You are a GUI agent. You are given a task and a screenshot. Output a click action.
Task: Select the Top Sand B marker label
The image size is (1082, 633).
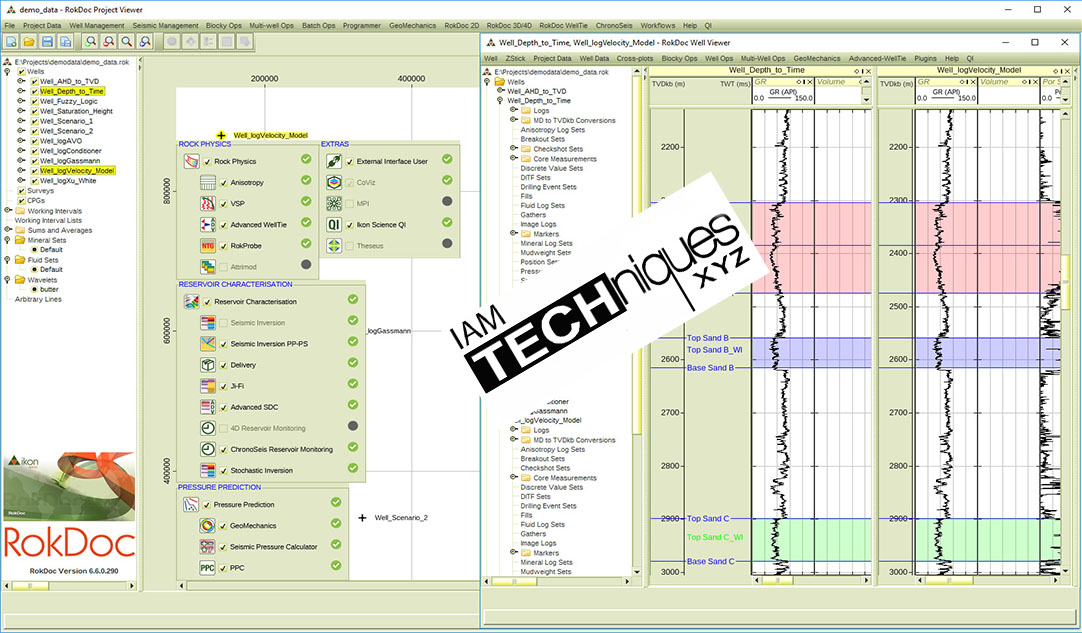(707, 338)
